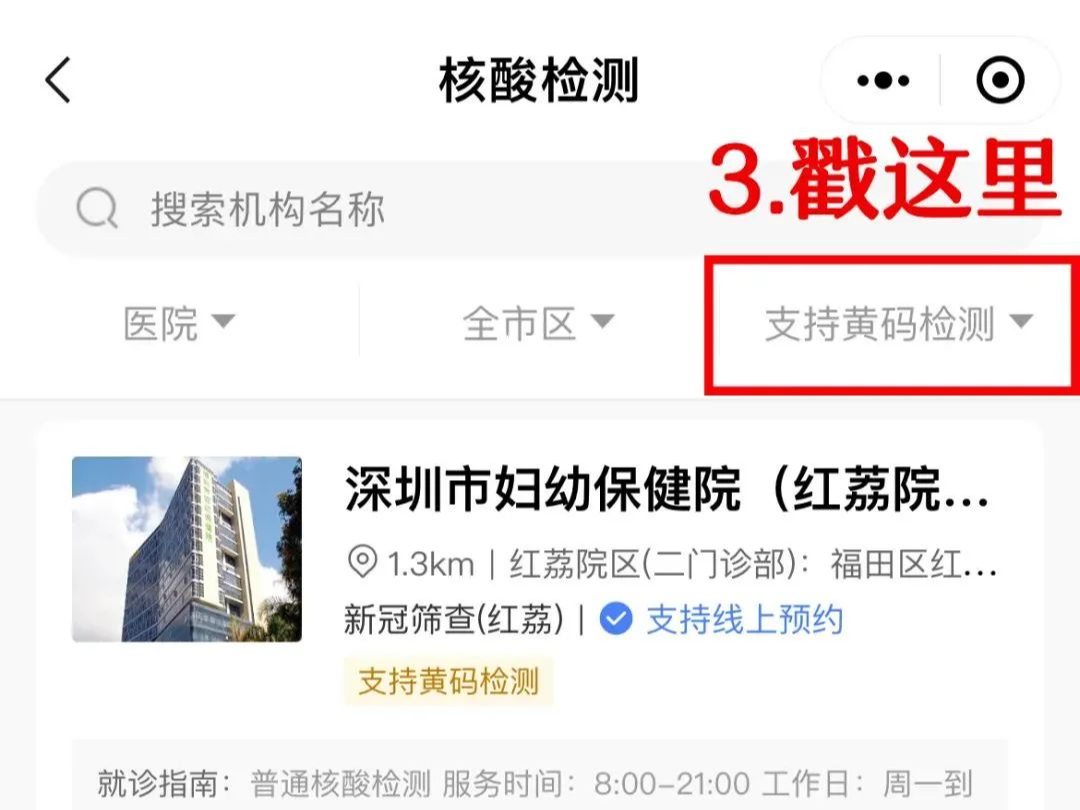The image size is (1080, 810).
Task: Tap the 支持线上预约 link
Action: (x=744, y=619)
